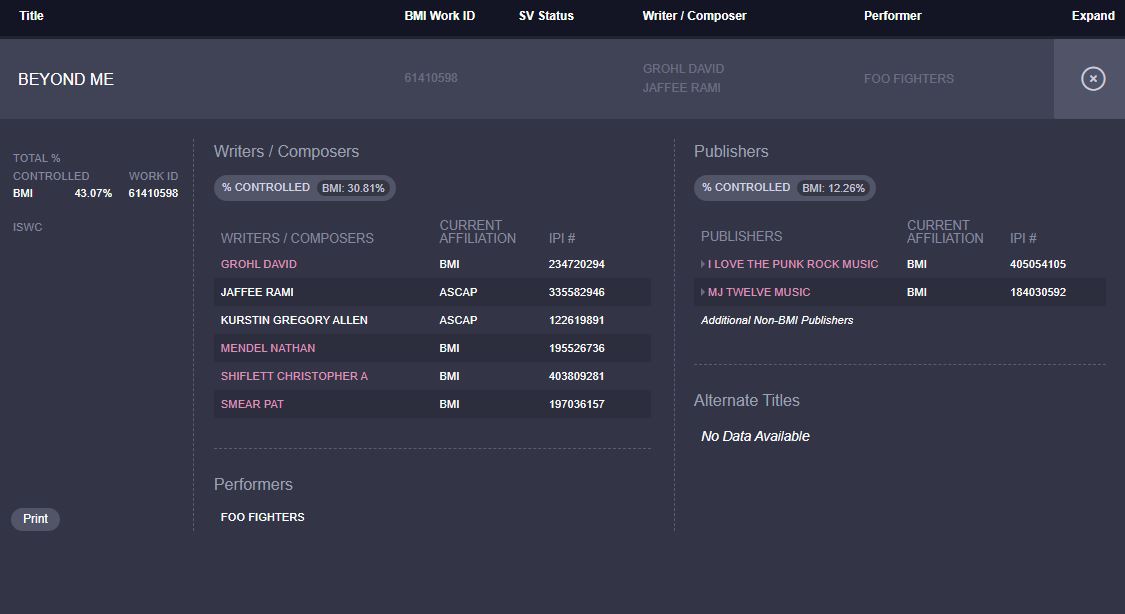Click publisher IPI number 184030592
This screenshot has height=614, width=1125.
[x=1037, y=292]
